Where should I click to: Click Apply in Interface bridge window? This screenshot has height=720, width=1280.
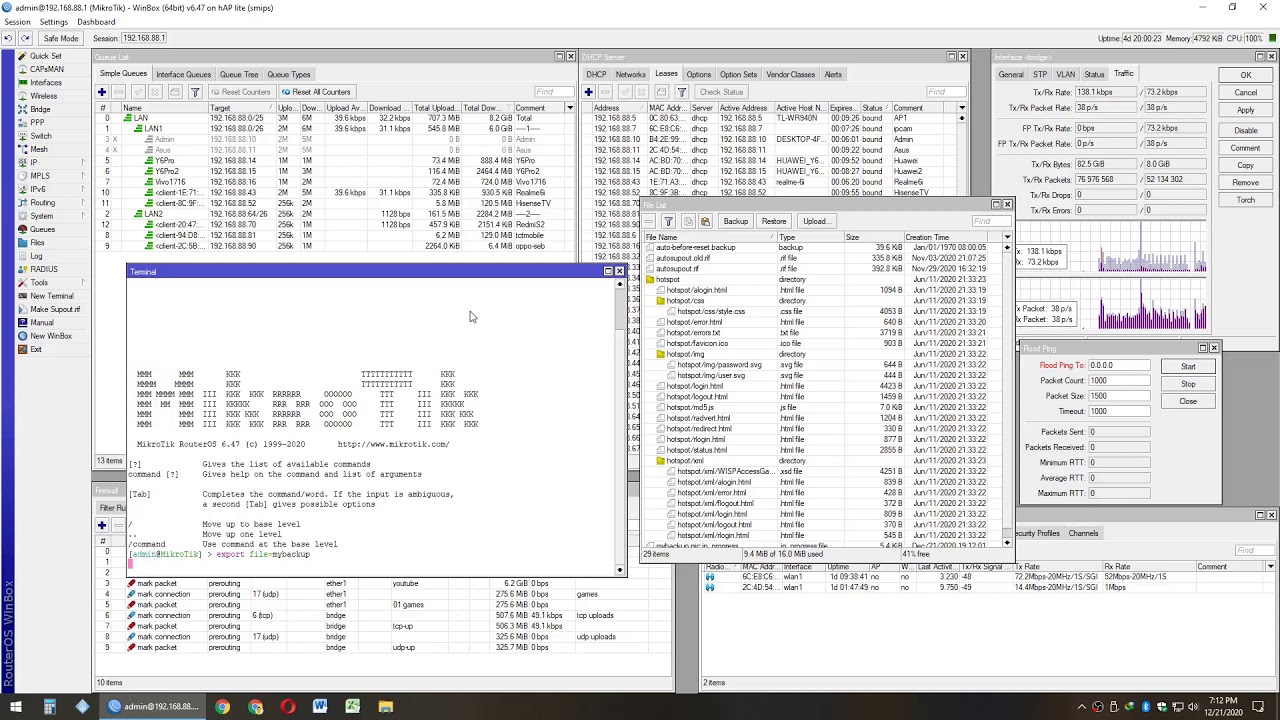[1245, 110]
